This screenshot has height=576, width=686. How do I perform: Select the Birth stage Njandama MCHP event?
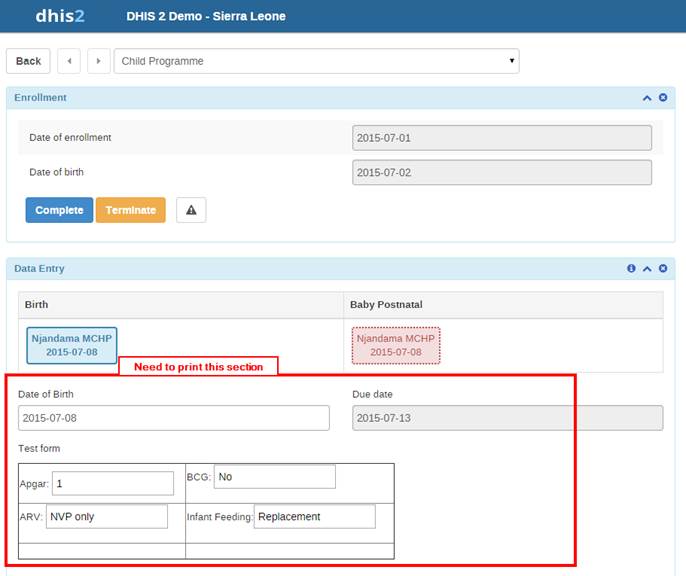[71, 345]
